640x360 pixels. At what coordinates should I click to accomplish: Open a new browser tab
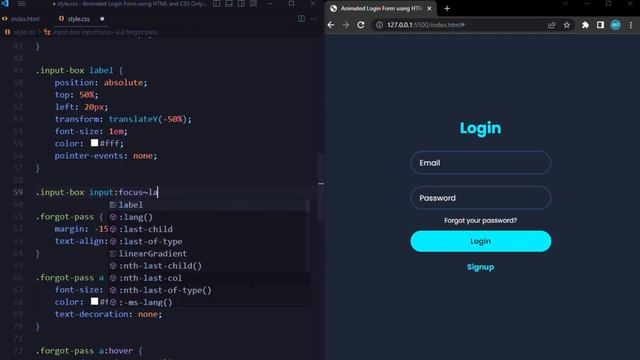(447, 8)
